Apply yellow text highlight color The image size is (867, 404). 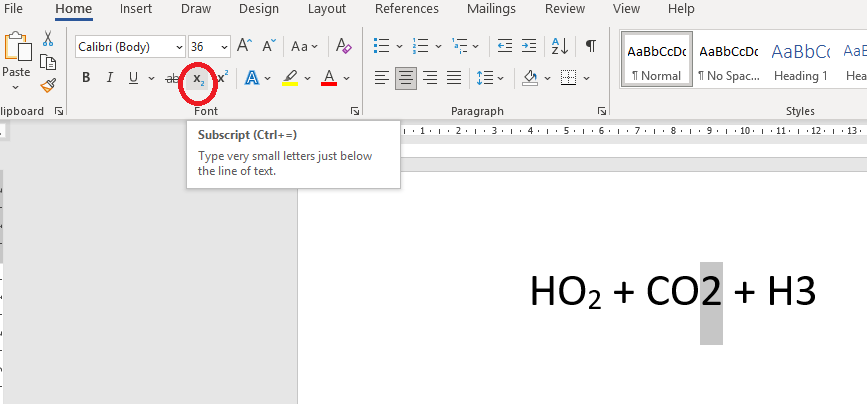pos(290,78)
